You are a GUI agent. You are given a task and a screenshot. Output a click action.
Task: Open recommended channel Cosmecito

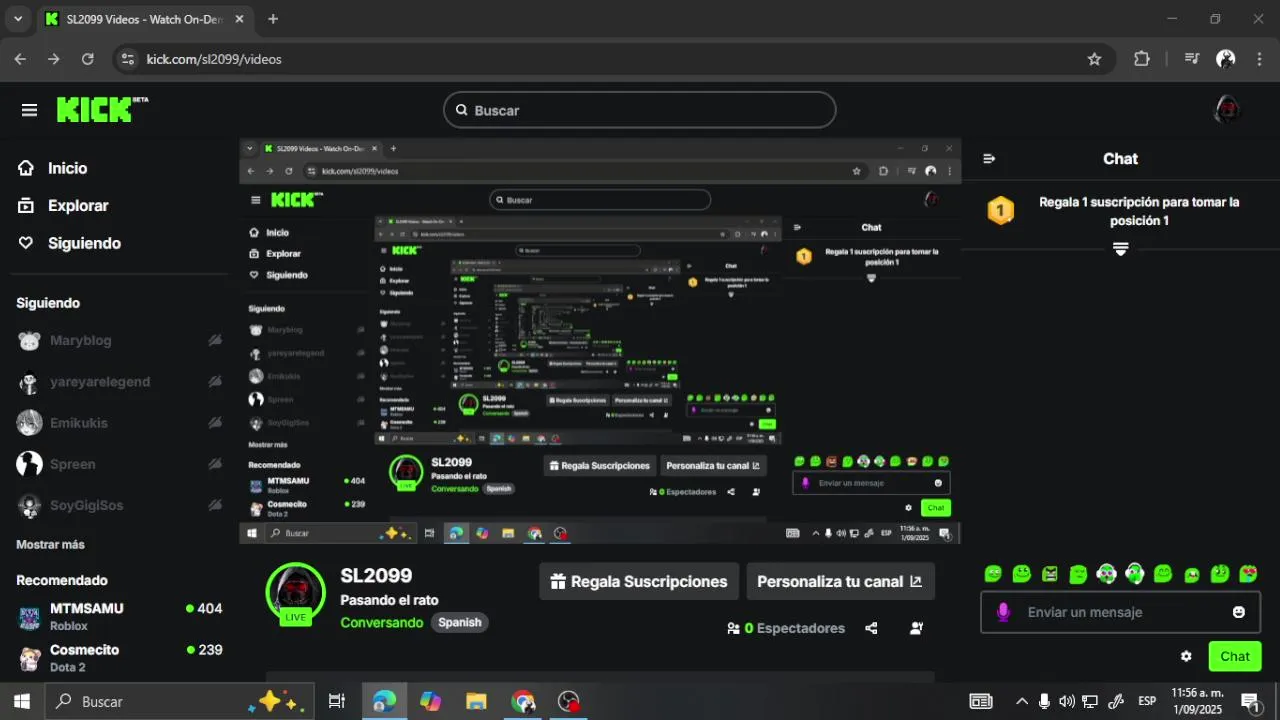[x=120, y=658]
